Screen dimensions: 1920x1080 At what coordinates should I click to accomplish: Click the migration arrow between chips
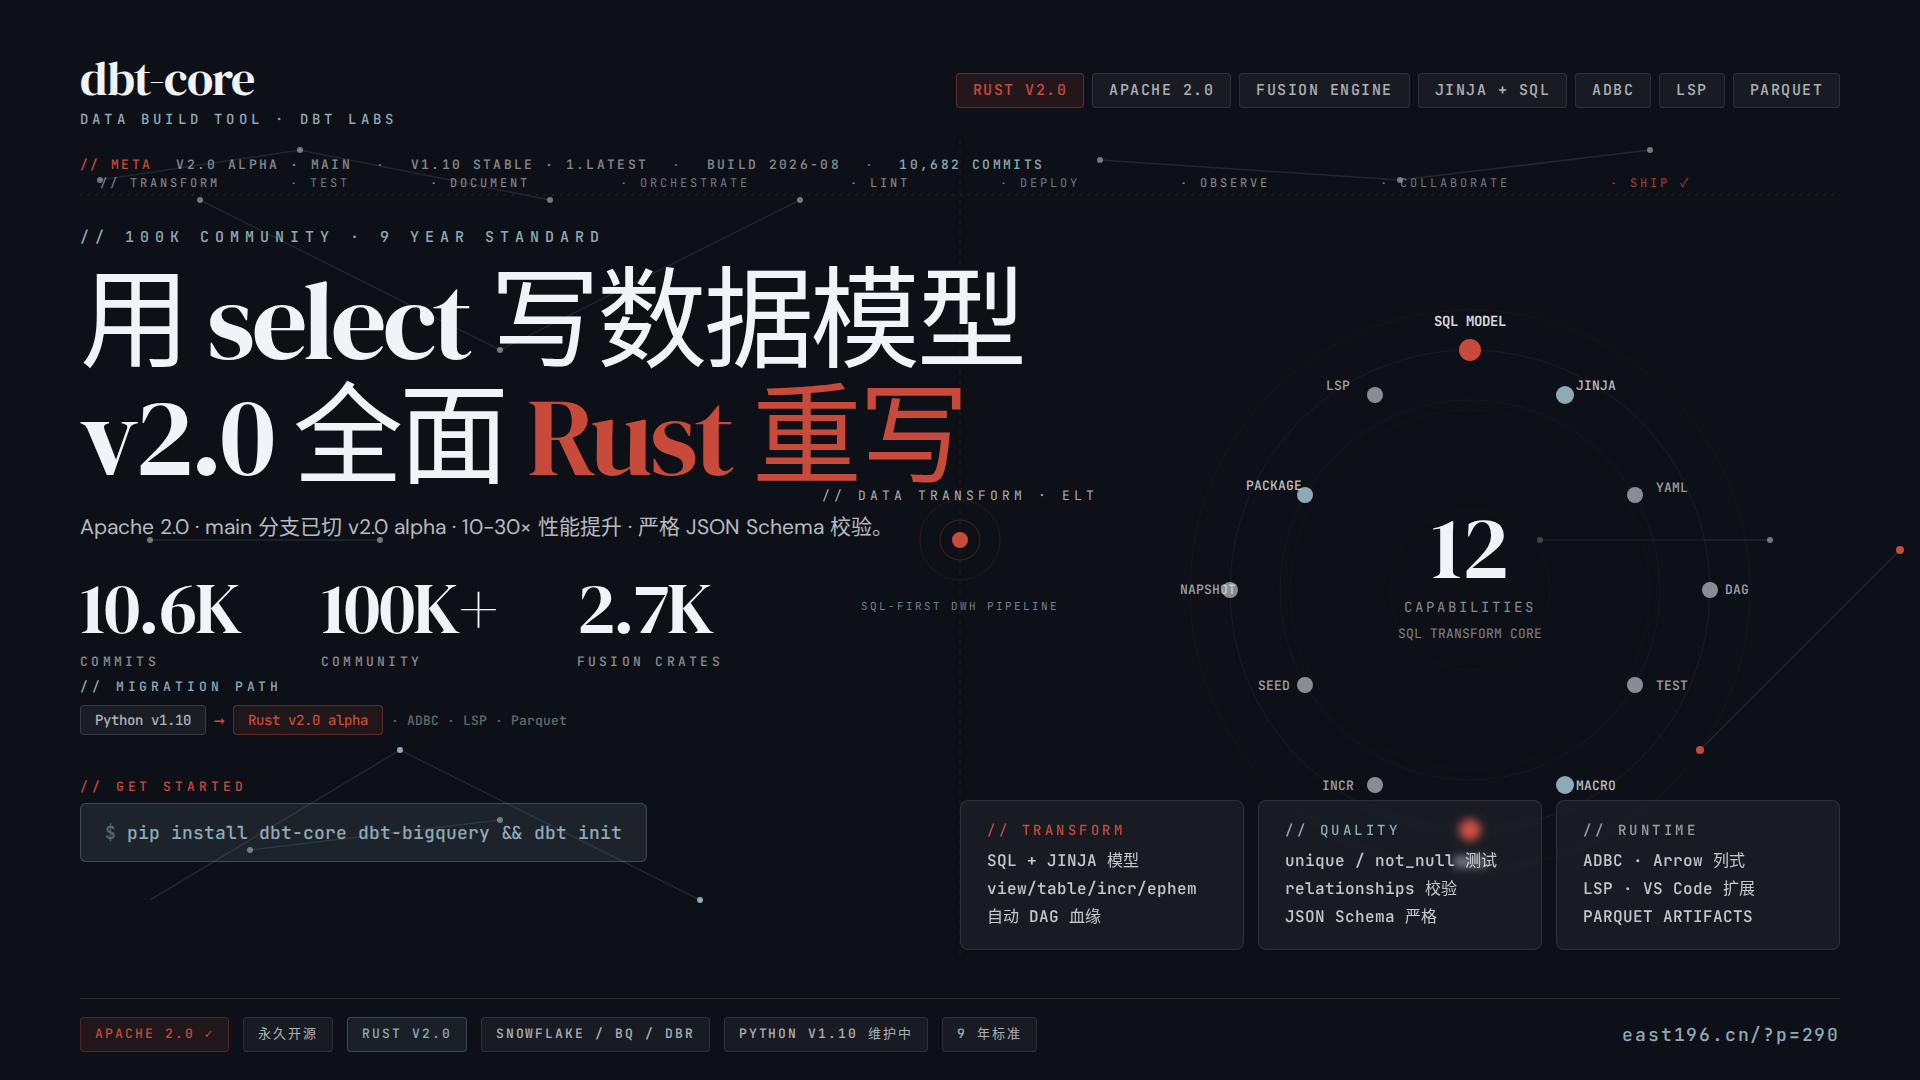[219, 721]
